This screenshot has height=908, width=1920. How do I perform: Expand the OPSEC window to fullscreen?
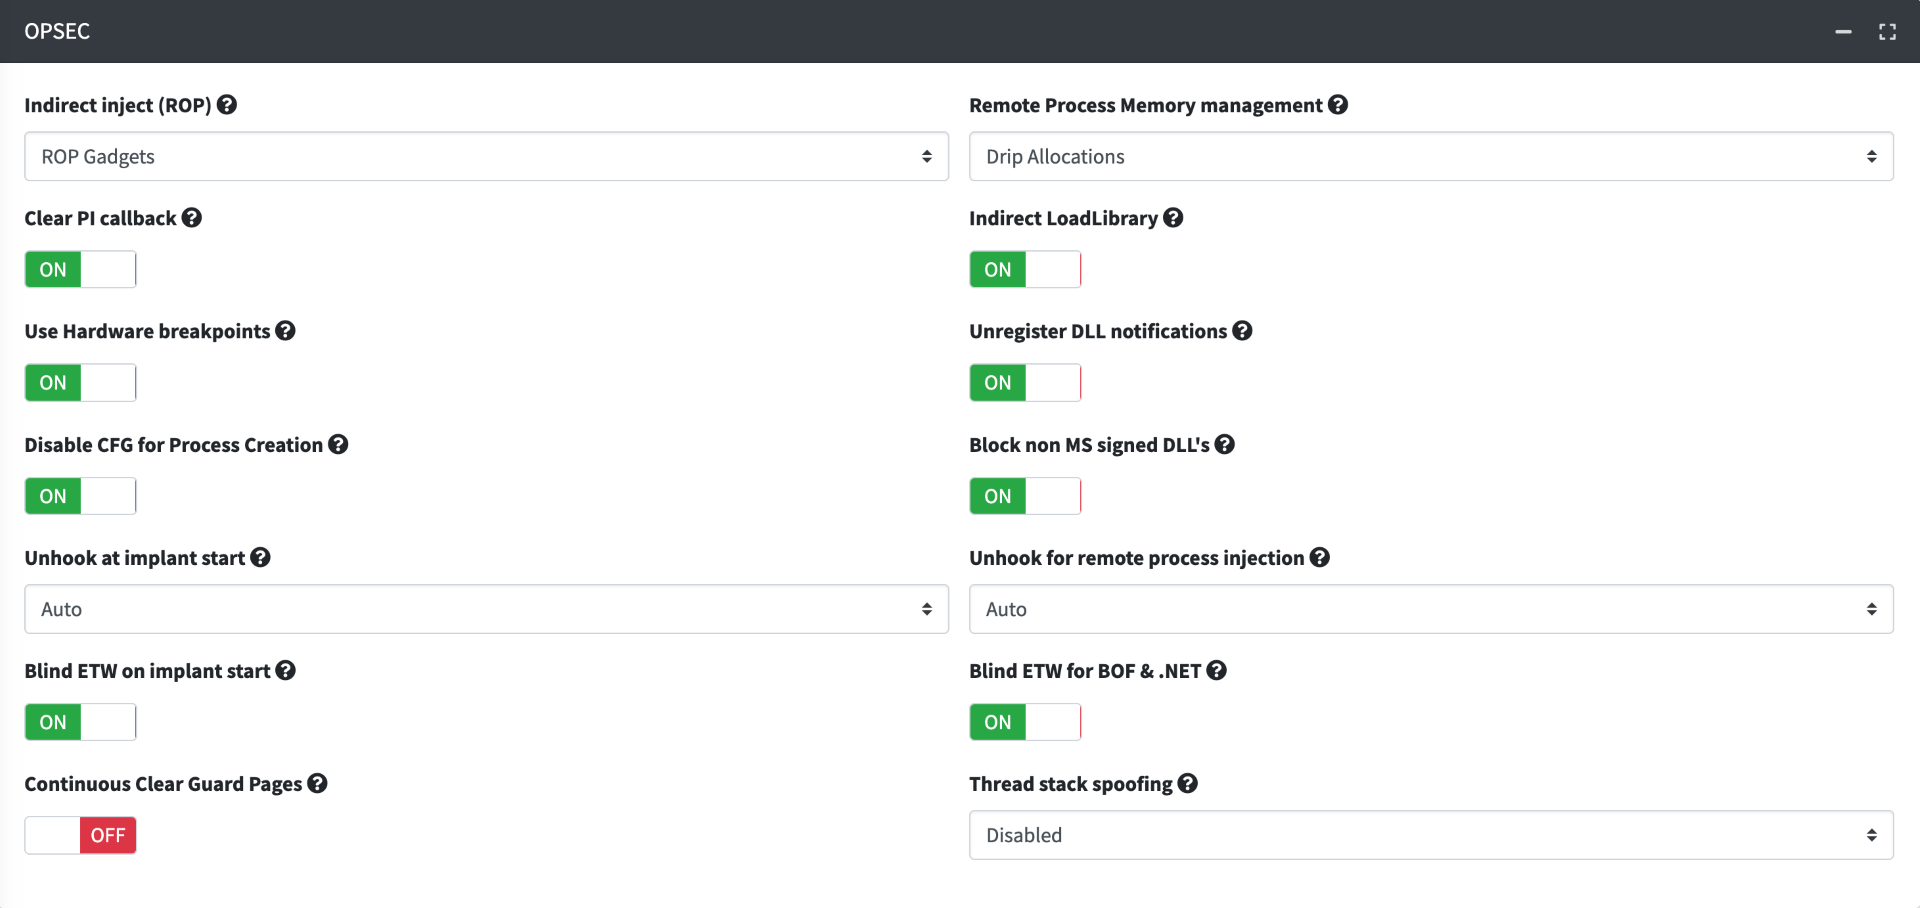pos(1888,31)
